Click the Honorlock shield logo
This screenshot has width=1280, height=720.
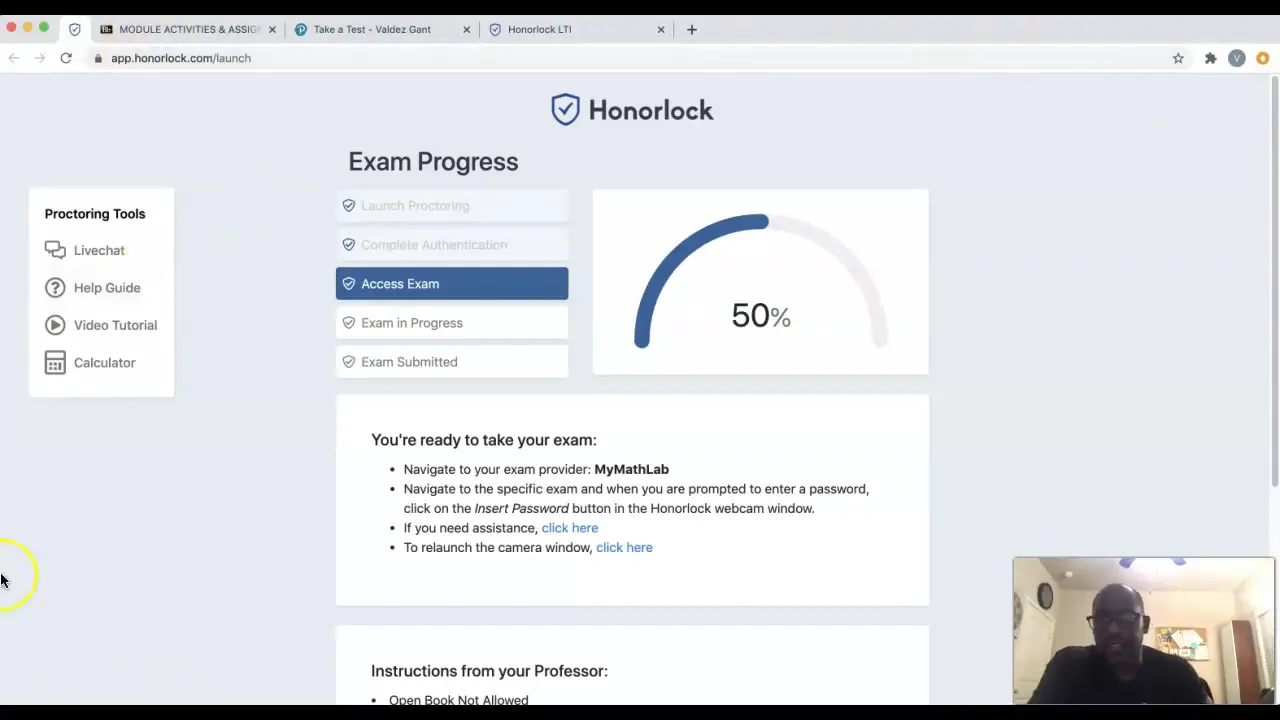pyautogui.click(x=565, y=109)
